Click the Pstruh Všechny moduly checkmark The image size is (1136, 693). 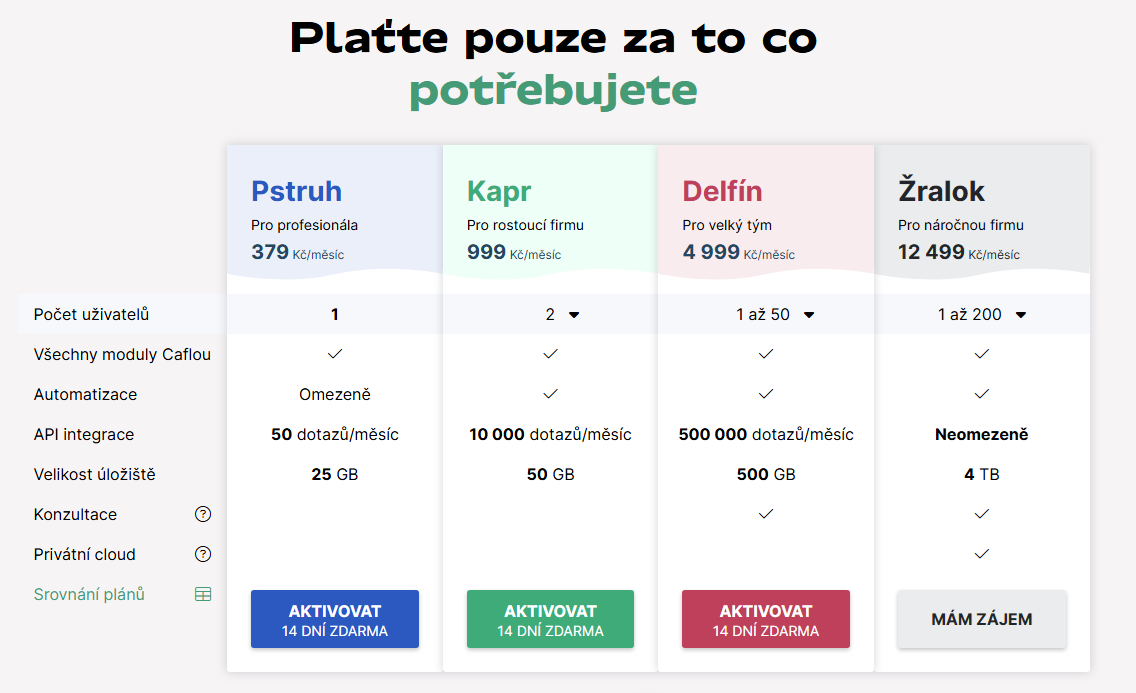pos(335,354)
